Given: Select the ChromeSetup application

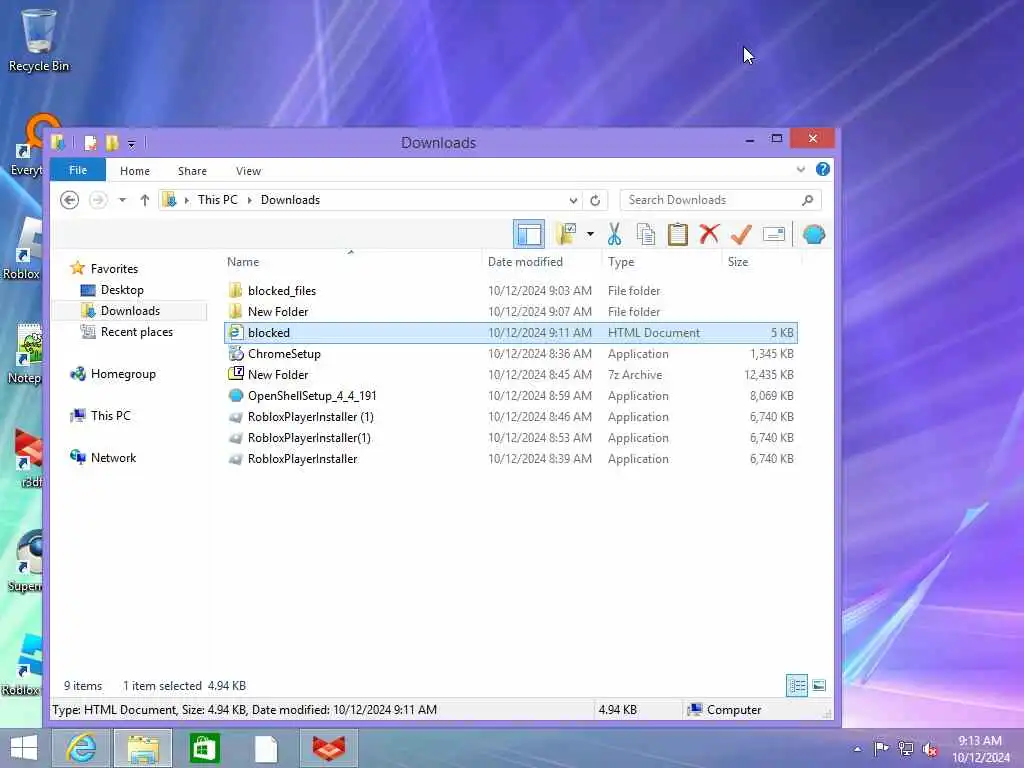Looking at the screenshot, I should pos(511,353).
